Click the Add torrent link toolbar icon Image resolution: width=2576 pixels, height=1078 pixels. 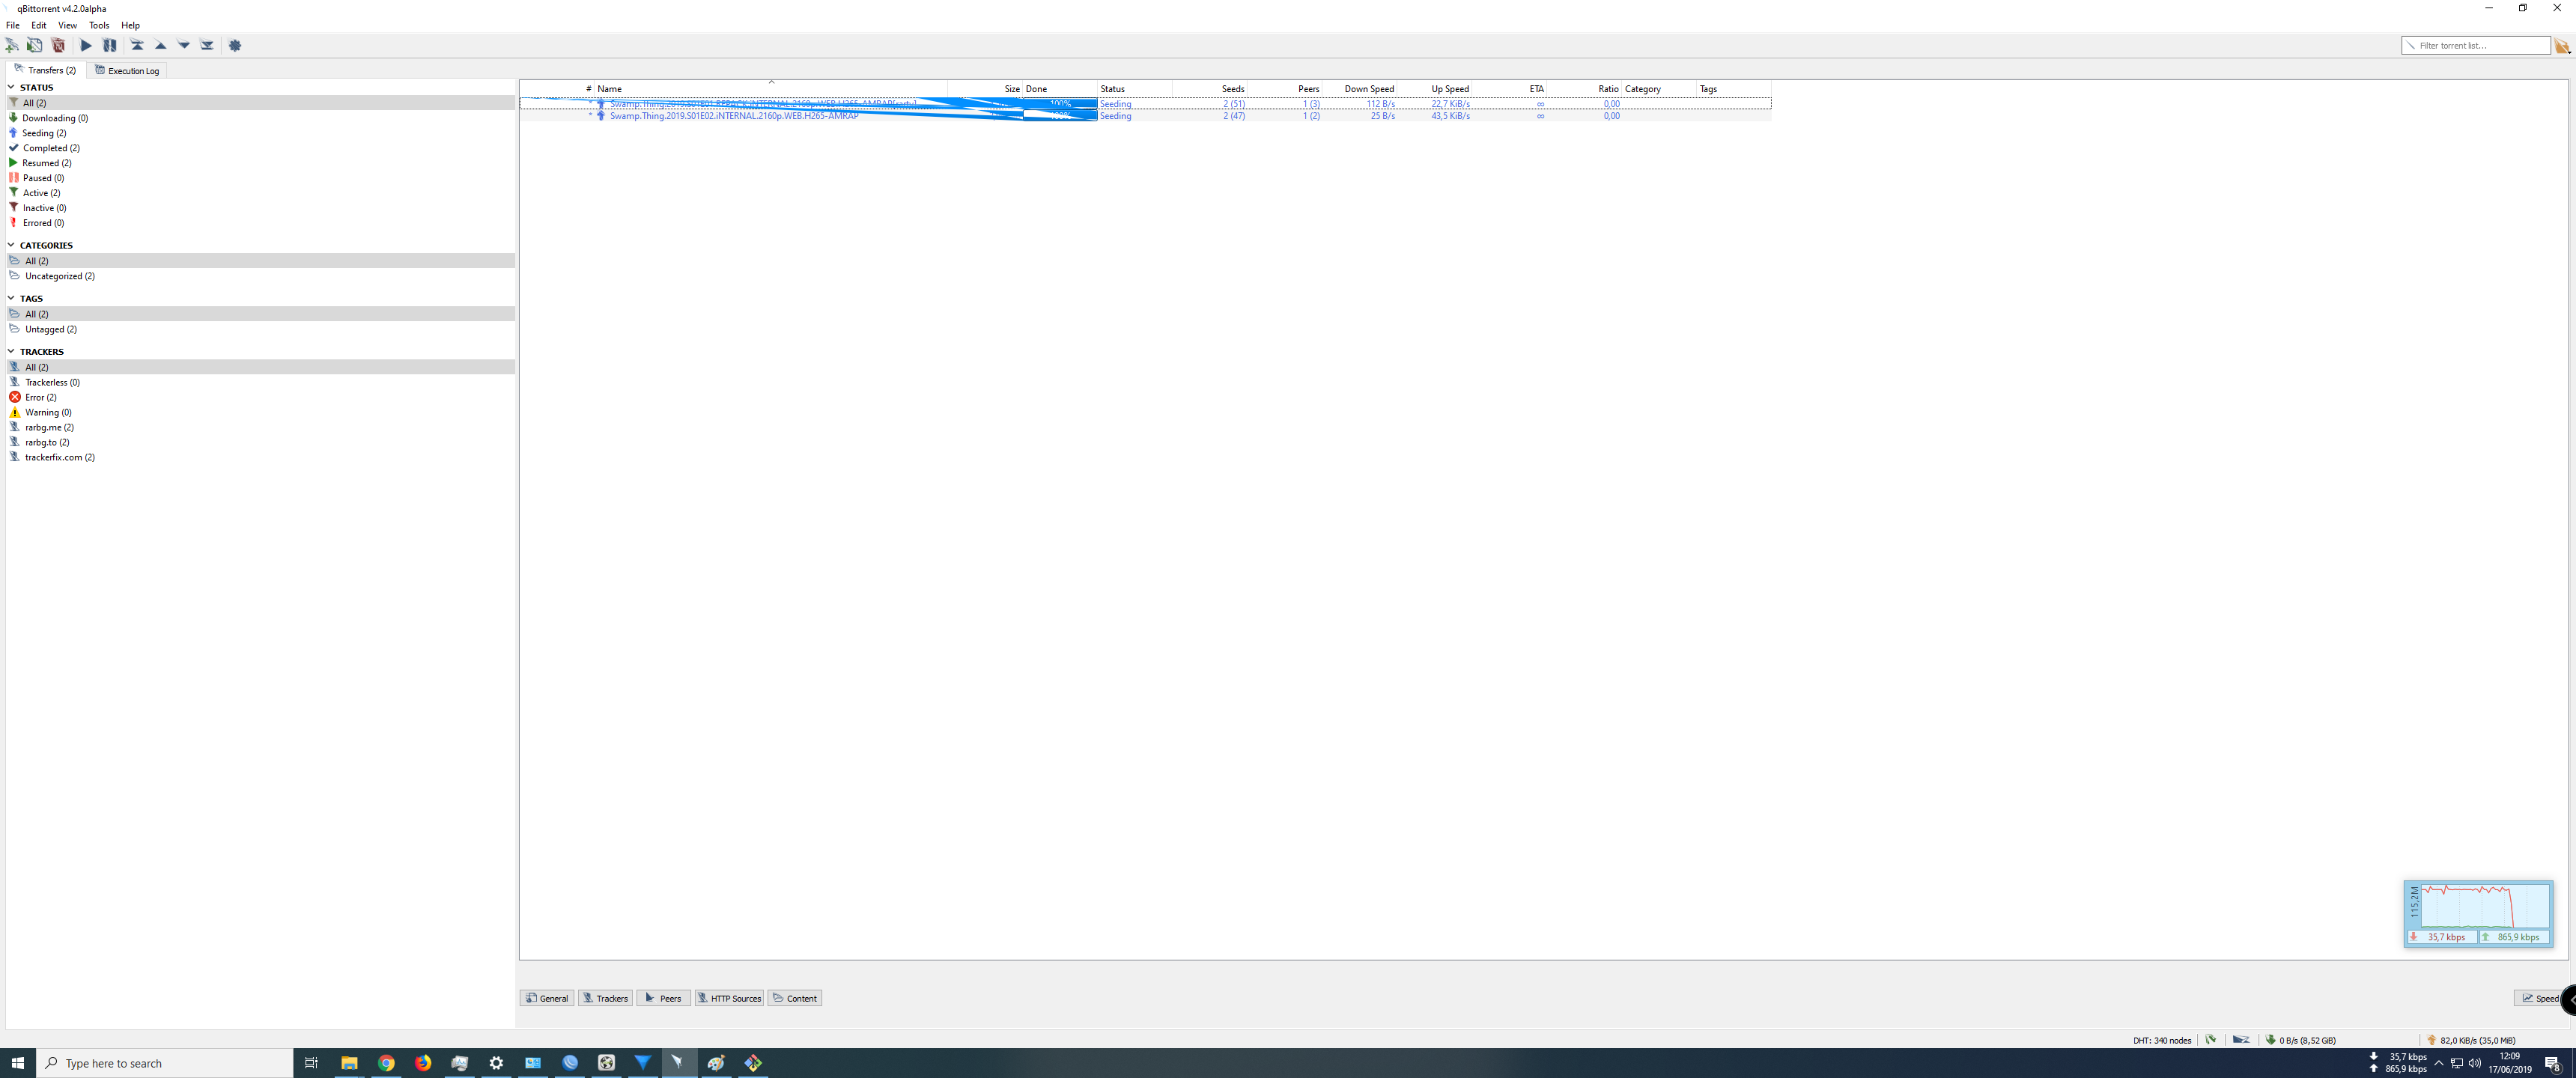(x=12, y=45)
